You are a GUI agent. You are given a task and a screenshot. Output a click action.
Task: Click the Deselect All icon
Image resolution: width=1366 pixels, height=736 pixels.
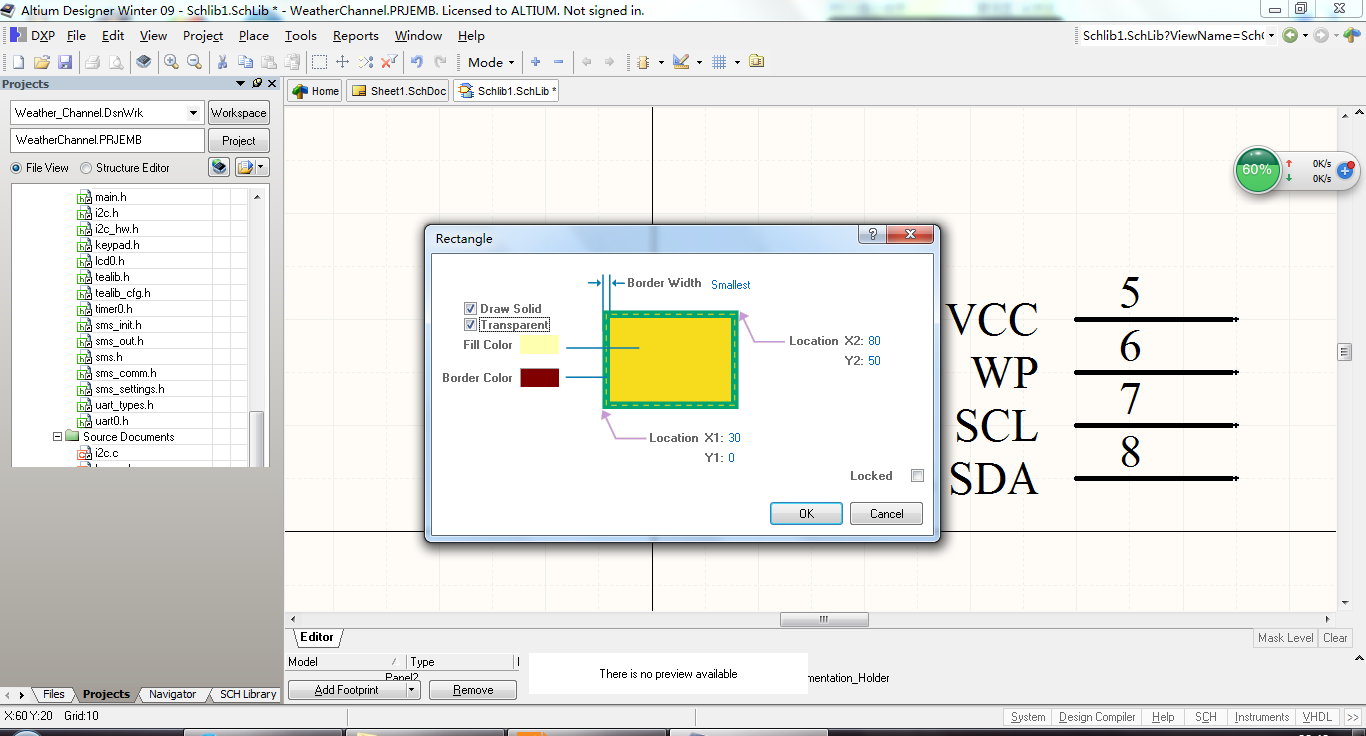pyautogui.click(x=366, y=62)
